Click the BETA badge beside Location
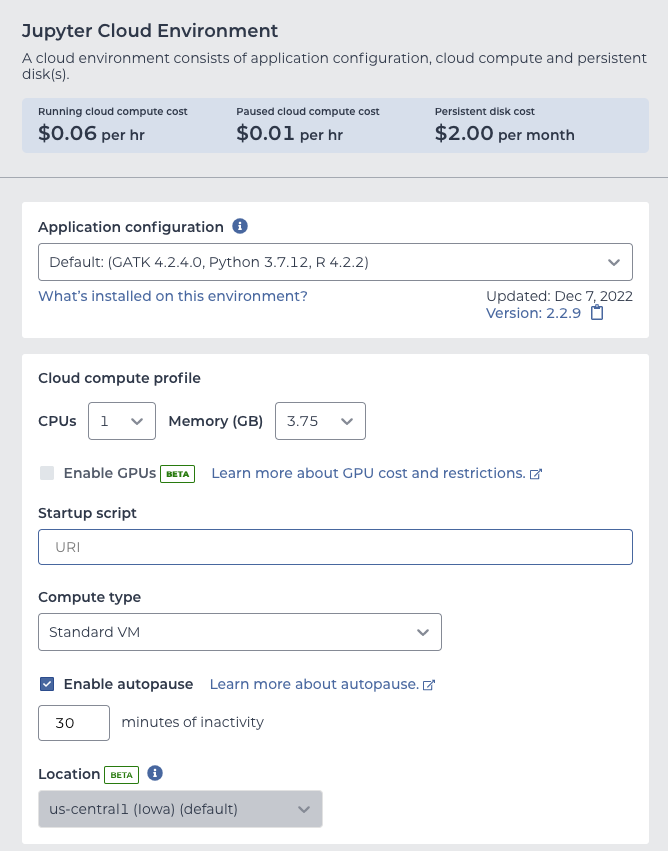This screenshot has height=851, width=668. [x=122, y=774]
